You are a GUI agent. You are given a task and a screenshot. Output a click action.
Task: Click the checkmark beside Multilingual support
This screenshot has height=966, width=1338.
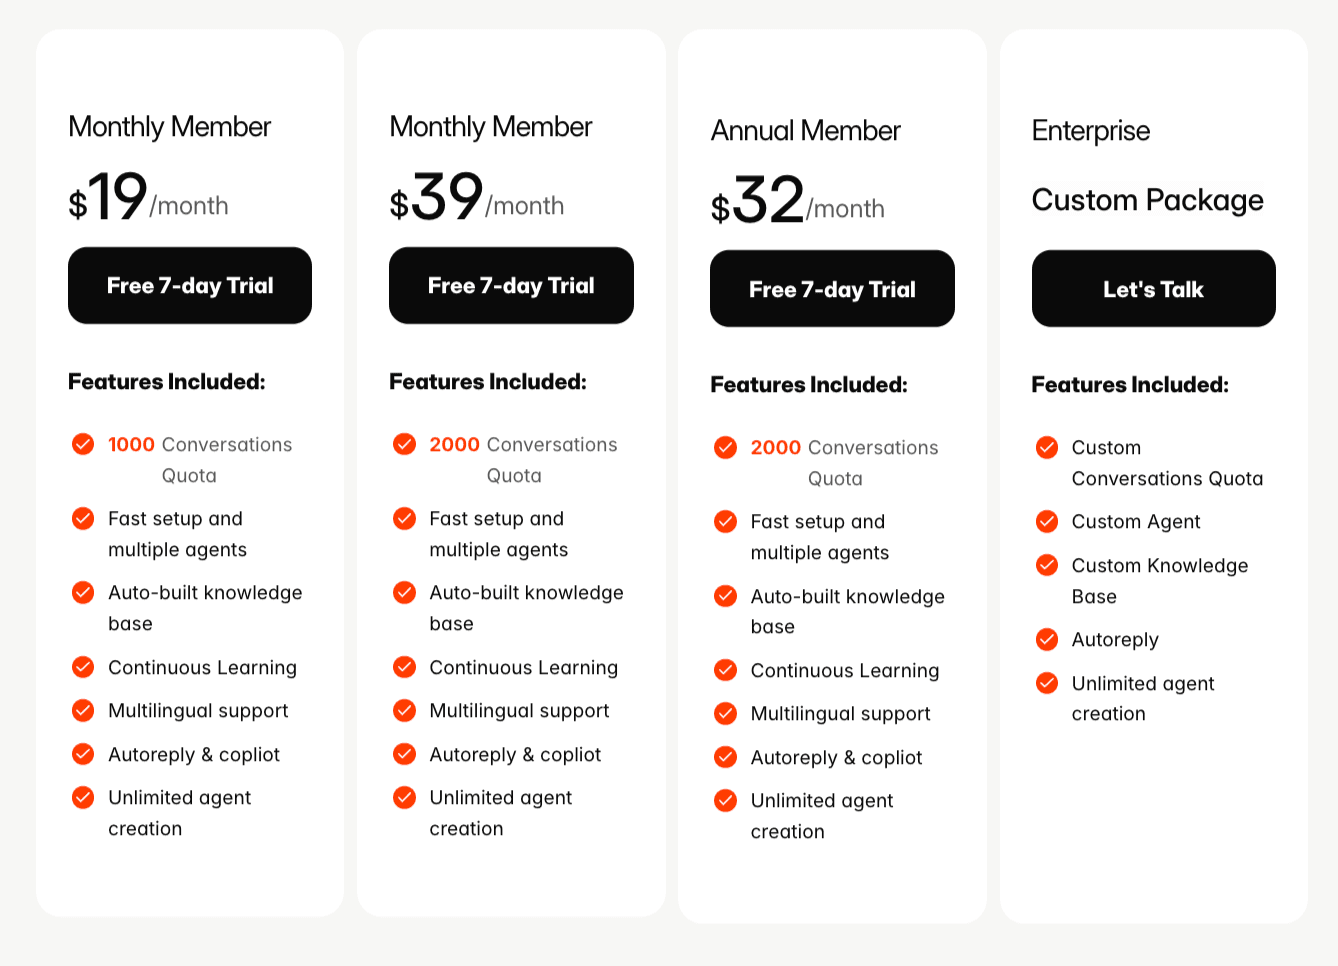pyautogui.click(x=83, y=711)
